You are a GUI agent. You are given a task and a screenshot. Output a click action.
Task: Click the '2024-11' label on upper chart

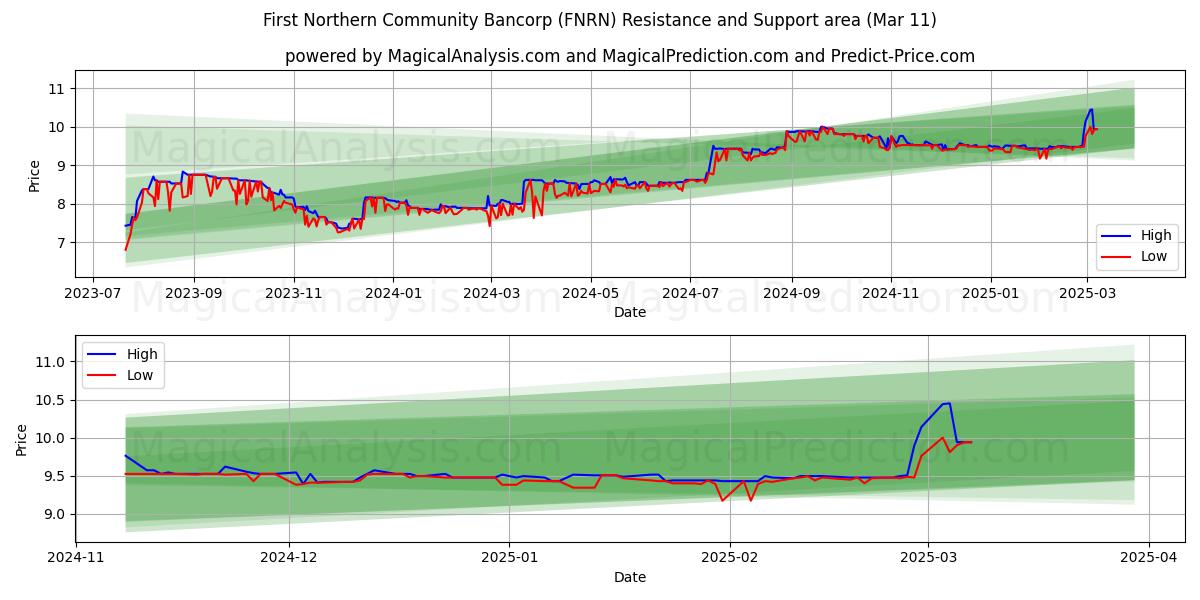(891, 294)
